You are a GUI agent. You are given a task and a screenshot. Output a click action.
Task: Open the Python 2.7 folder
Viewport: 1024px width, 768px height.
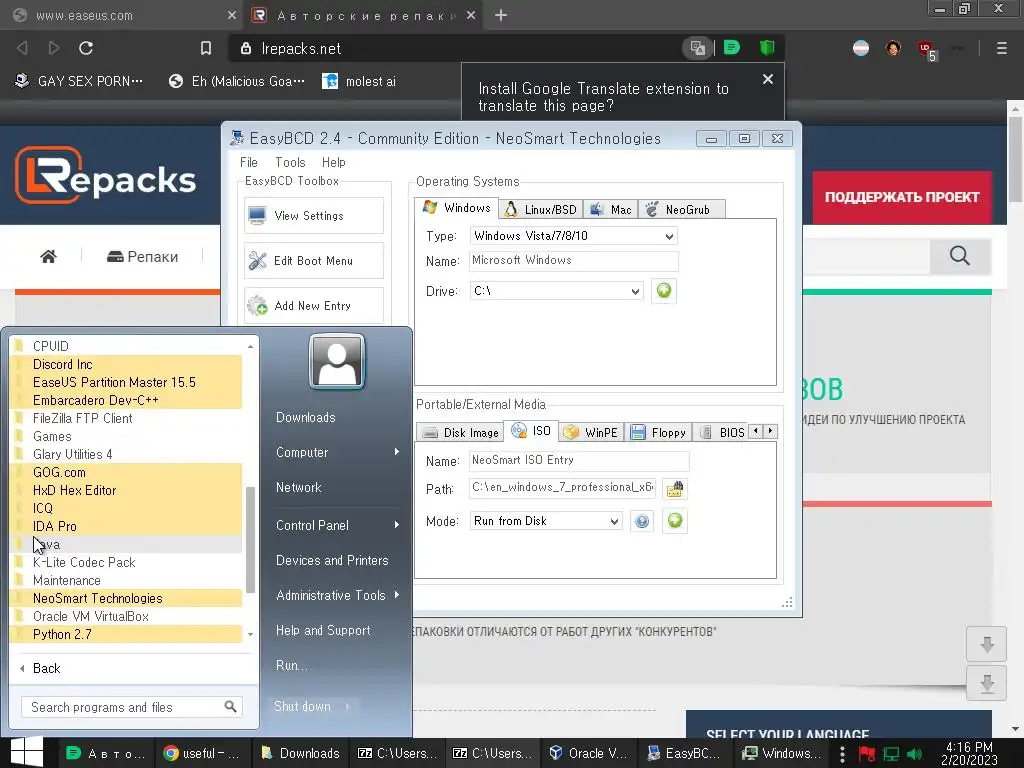pyautogui.click(x=127, y=634)
